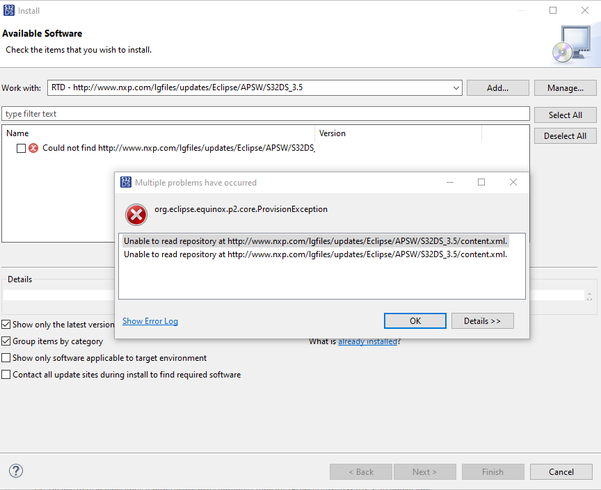Click the type filter text field
The height and width of the screenshot is (490, 601).
pyautogui.click(x=266, y=114)
